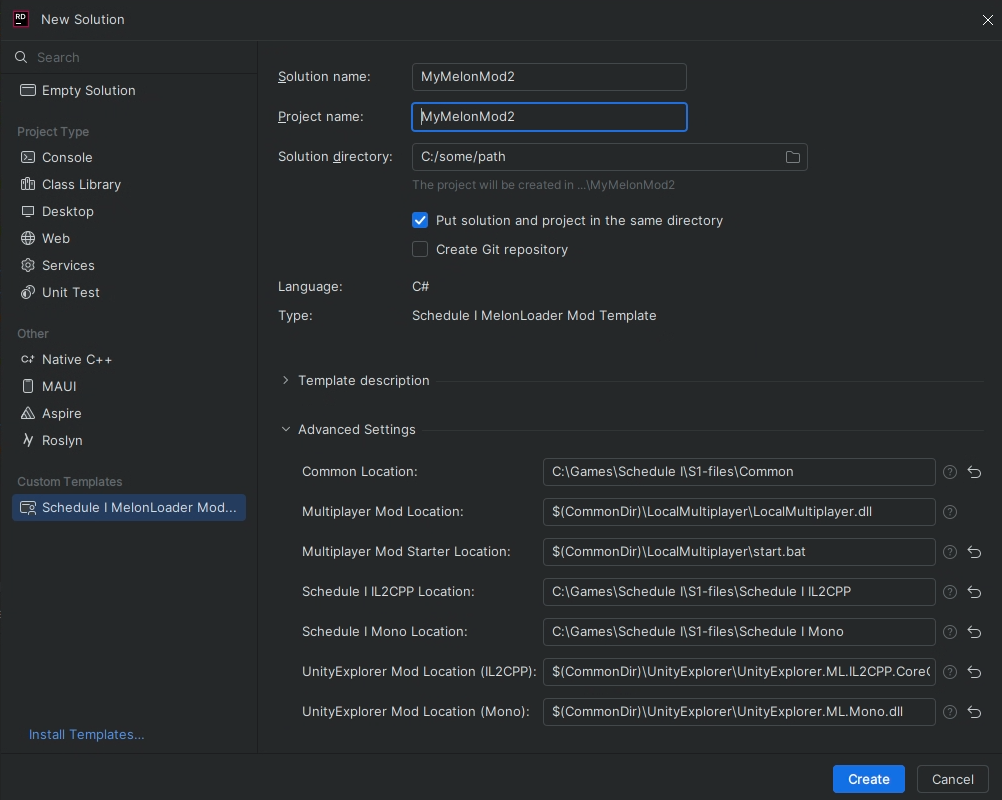Show help for Schedule I Mono Location
Screen dimensions: 1002x800
tap(950, 632)
